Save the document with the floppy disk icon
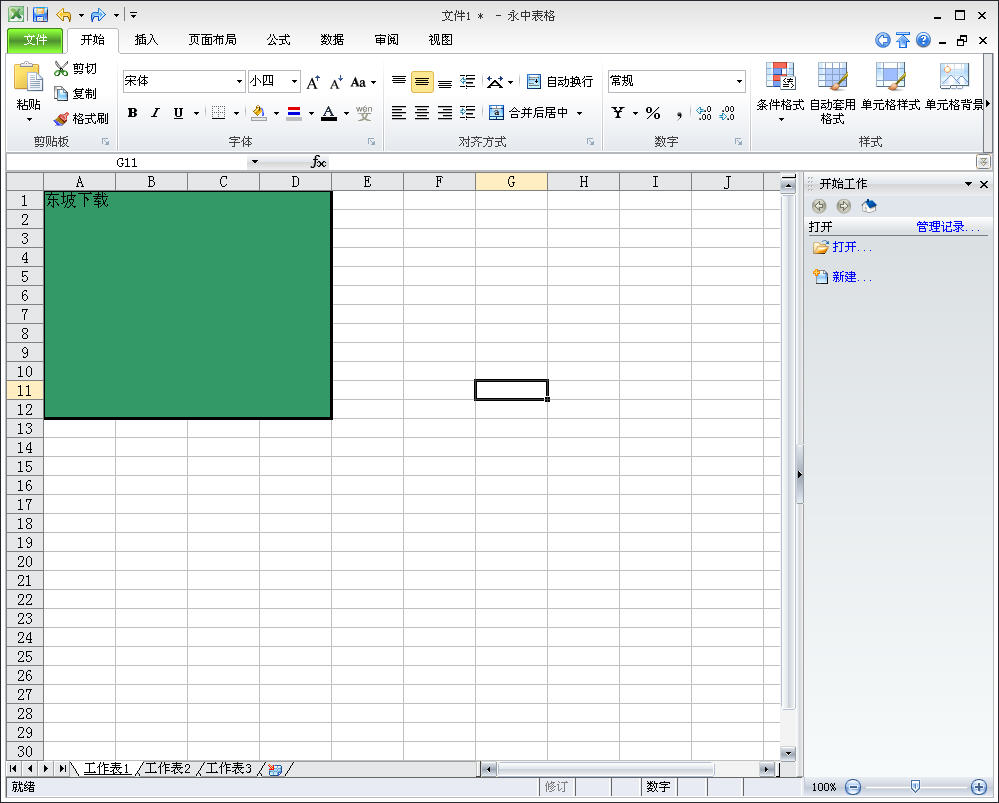999x803 pixels. tap(40, 15)
